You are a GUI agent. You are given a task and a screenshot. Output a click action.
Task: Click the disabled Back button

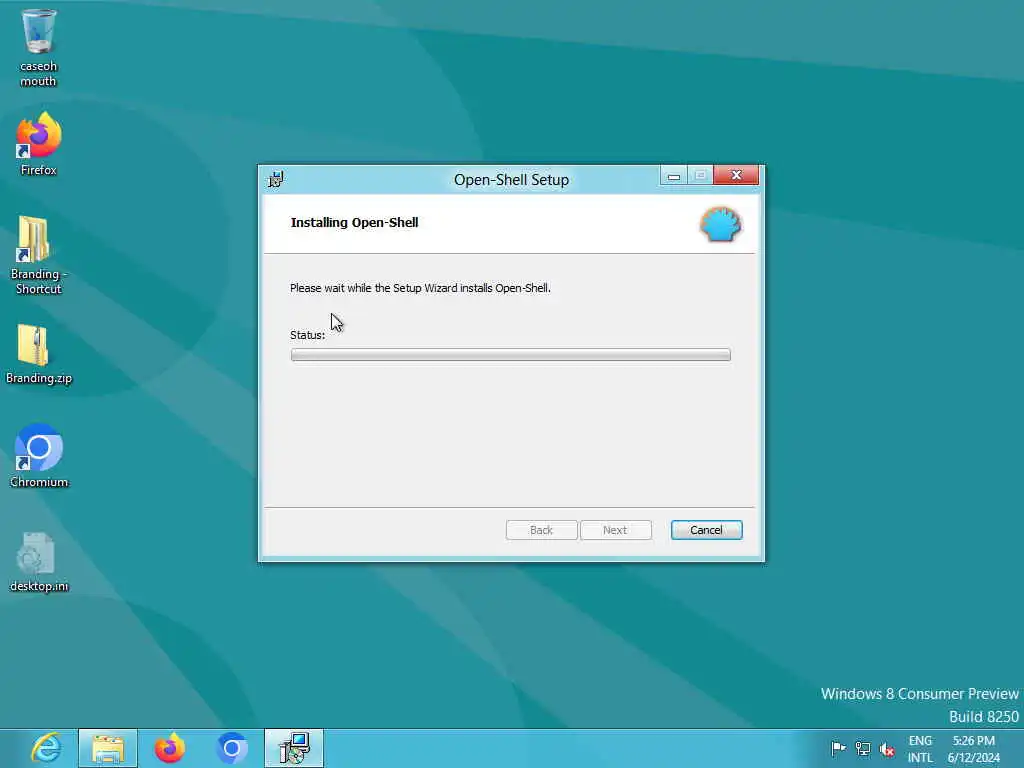tap(541, 530)
